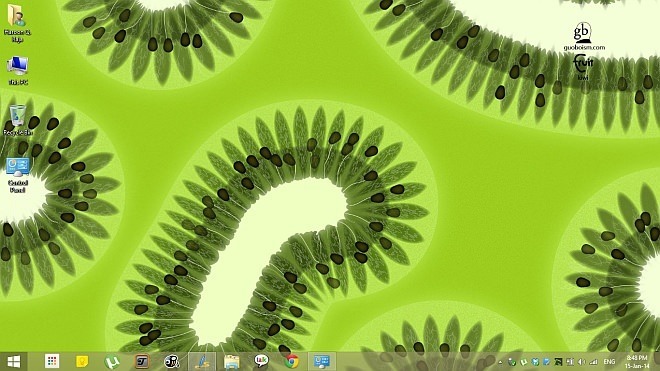The width and height of the screenshot is (660, 371).
Task: Select the This PC desktop icon
Action: [x=18, y=70]
